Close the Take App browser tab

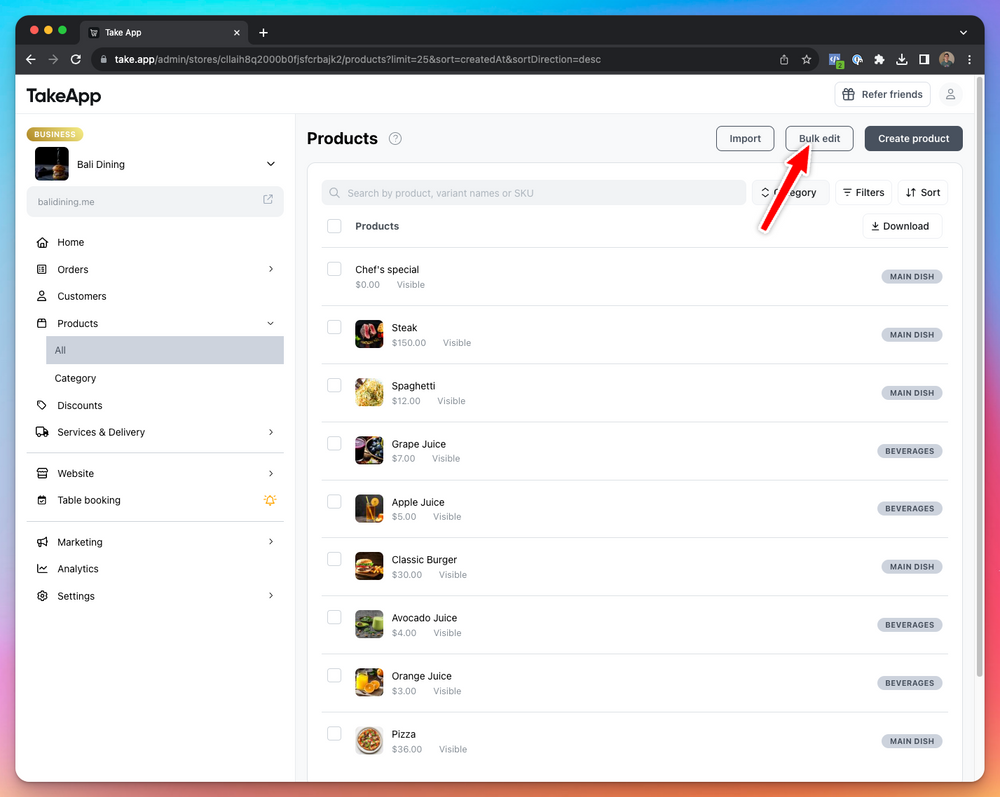pos(237,33)
